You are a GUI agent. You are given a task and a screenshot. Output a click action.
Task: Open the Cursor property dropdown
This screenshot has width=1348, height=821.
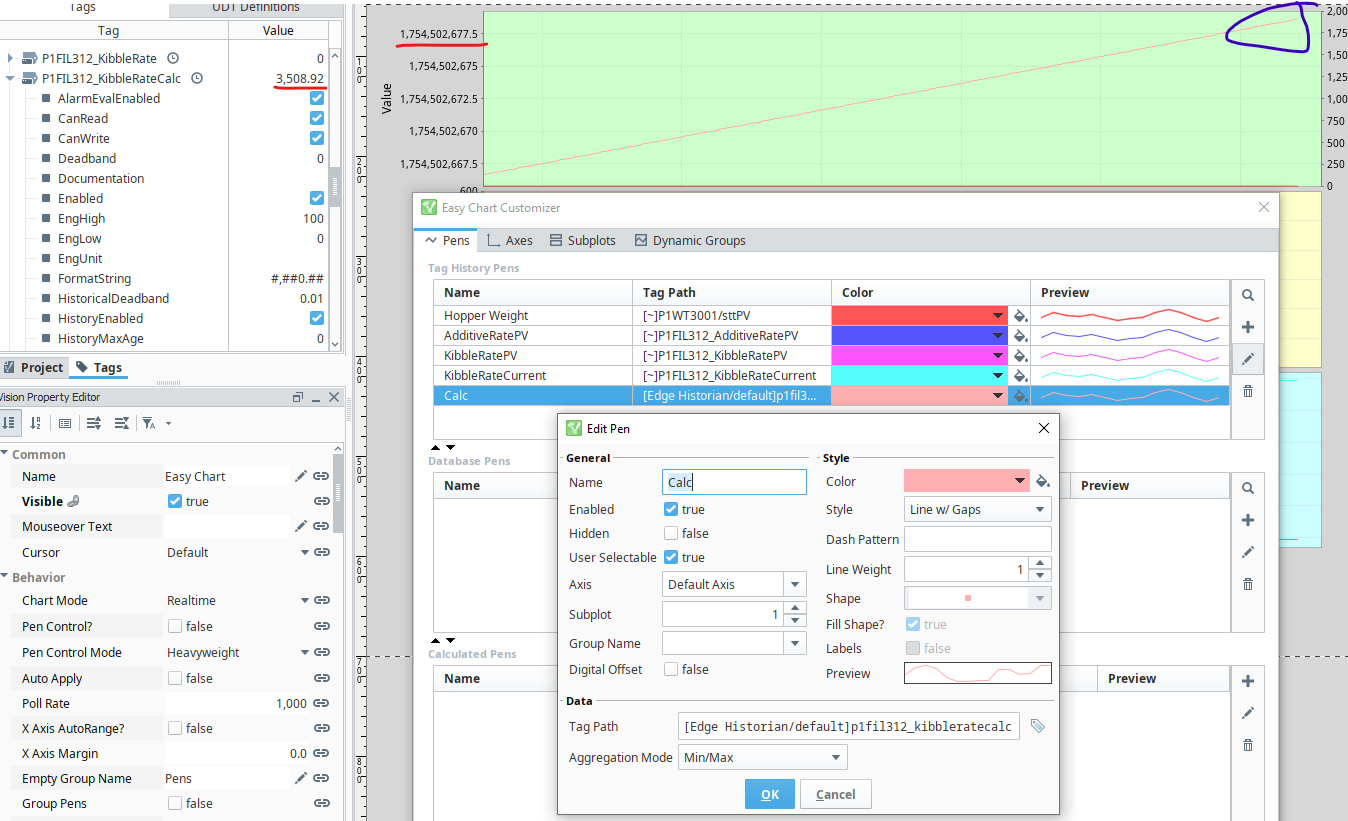click(x=305, y=552)
